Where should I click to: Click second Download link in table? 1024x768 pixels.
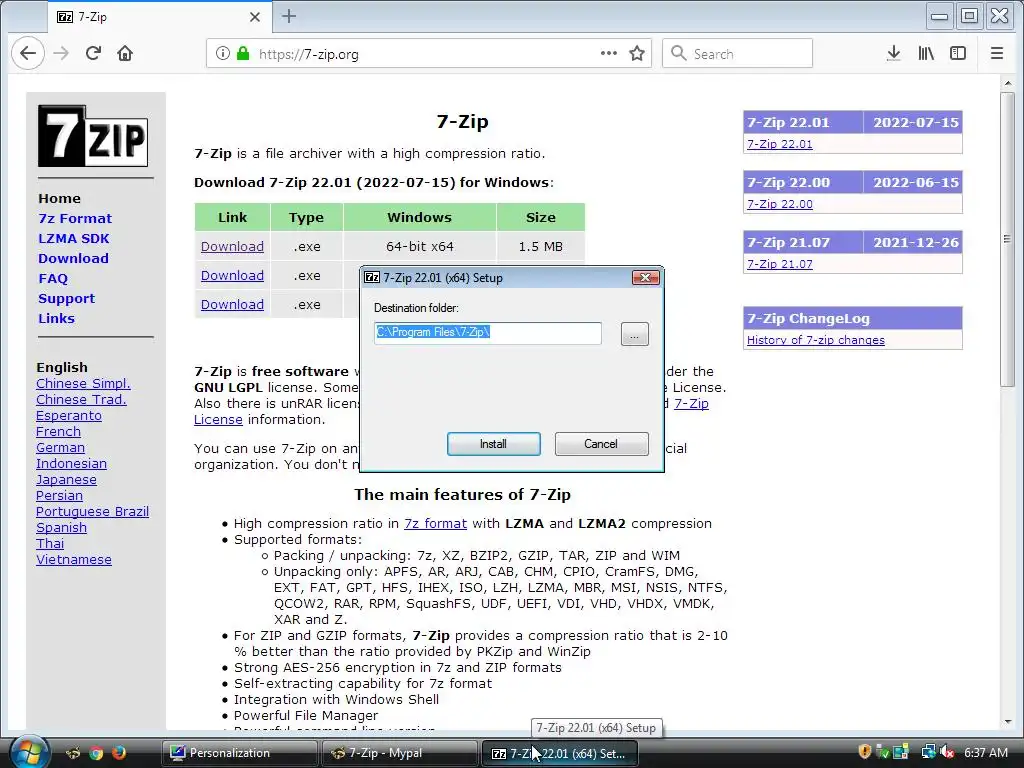[x=232, y=276]
